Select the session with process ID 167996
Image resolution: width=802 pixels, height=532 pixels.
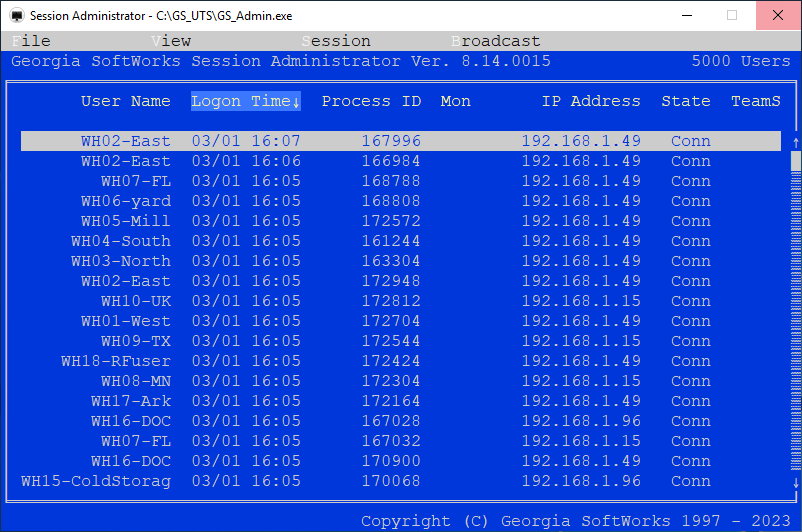click(x=401, y=141)
